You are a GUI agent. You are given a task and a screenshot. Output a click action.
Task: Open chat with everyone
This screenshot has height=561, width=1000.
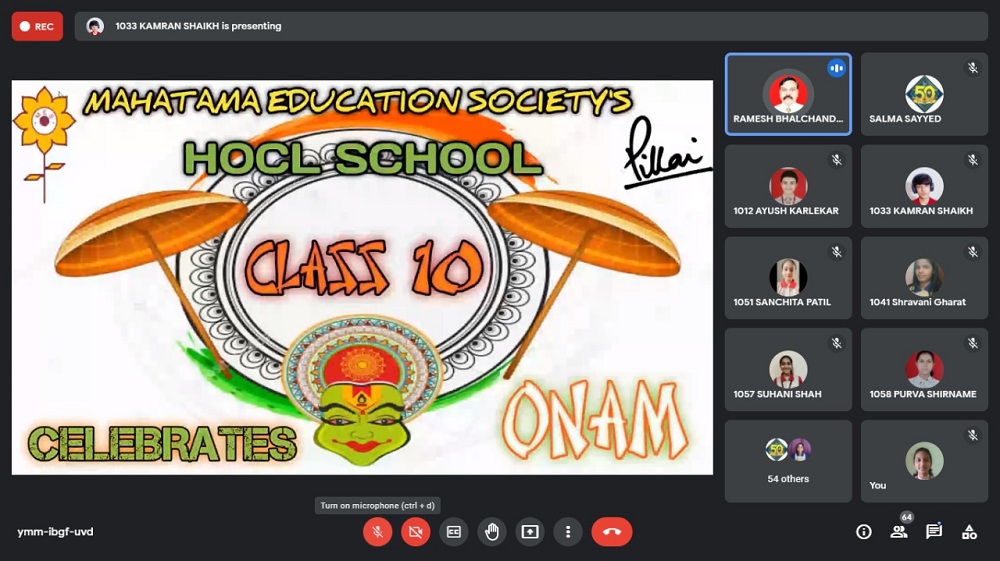[934, 532]
